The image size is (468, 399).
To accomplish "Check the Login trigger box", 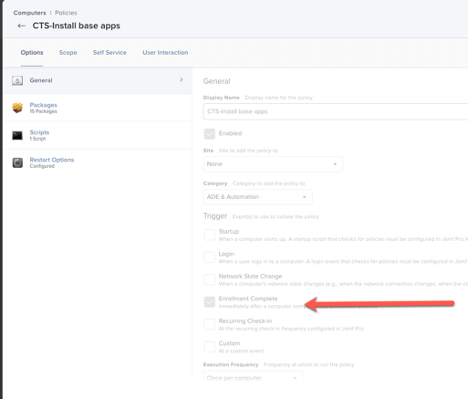I will [x=209, y=257].
